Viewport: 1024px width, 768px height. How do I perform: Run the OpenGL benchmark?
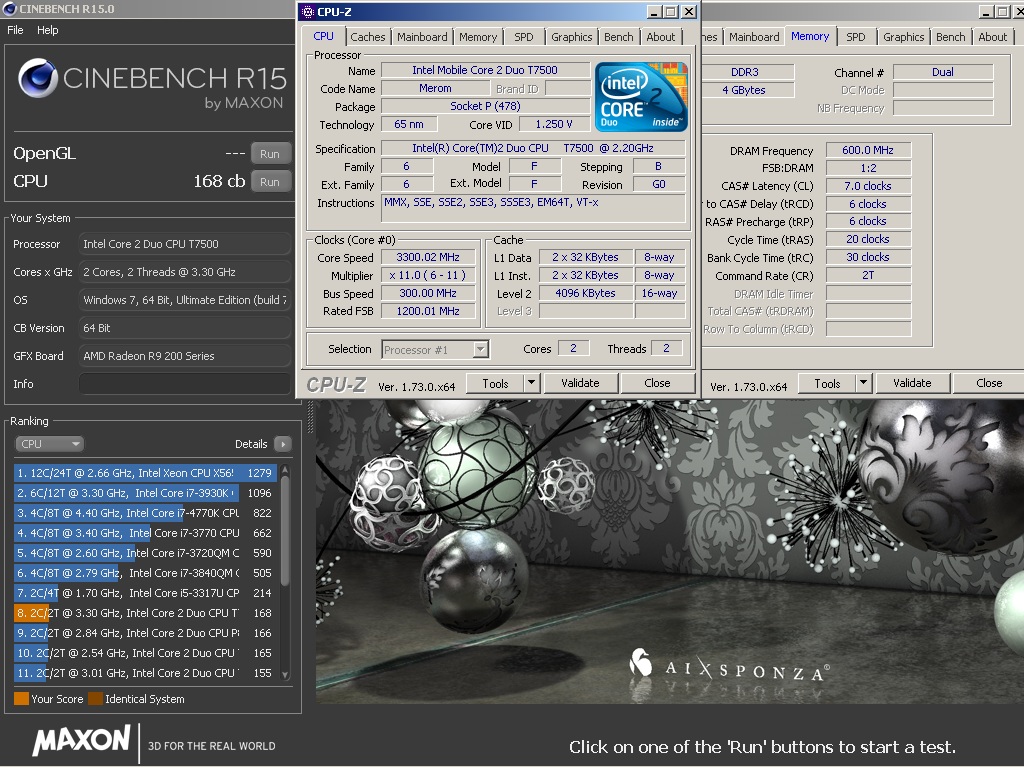click(270, 154)
